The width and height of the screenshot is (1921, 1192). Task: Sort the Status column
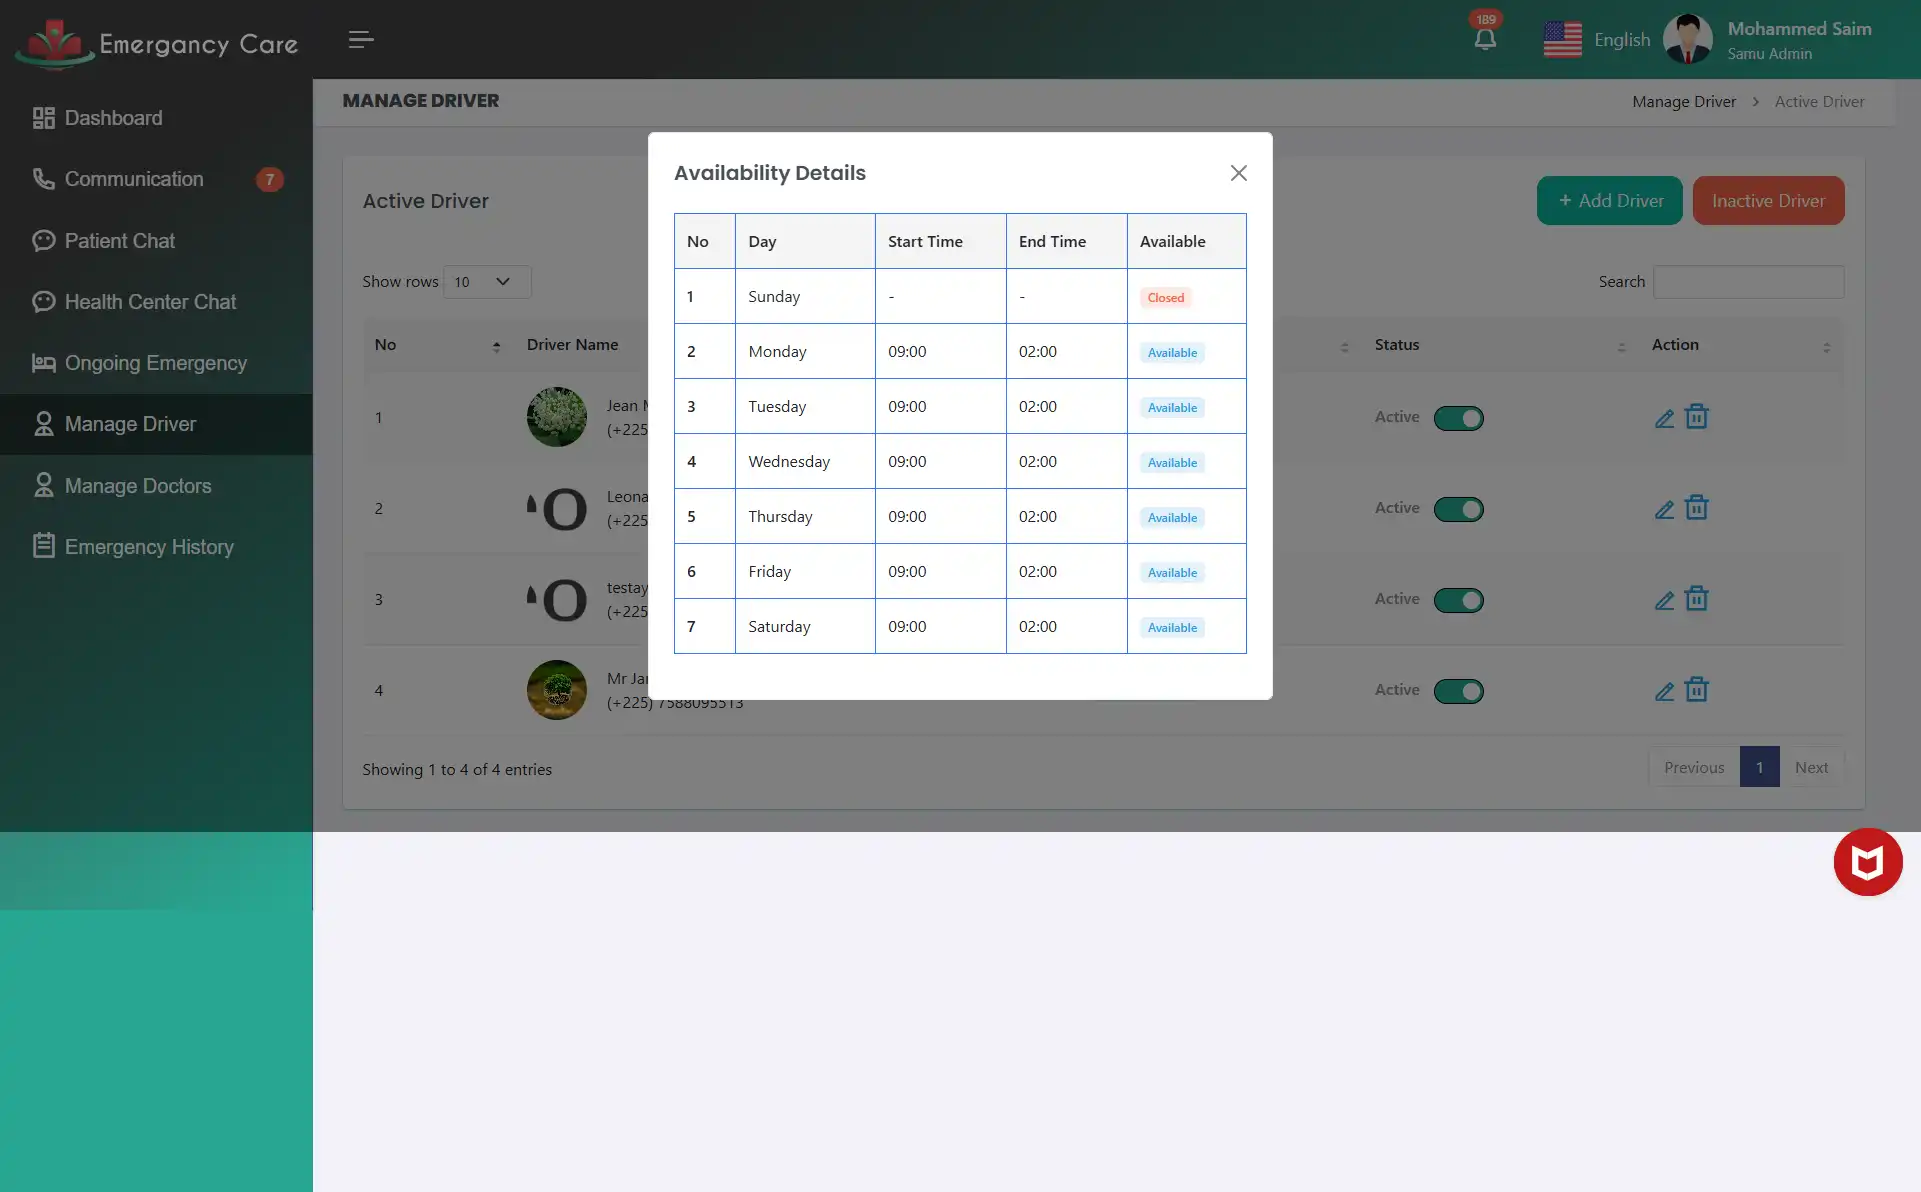coord(1623,348)
